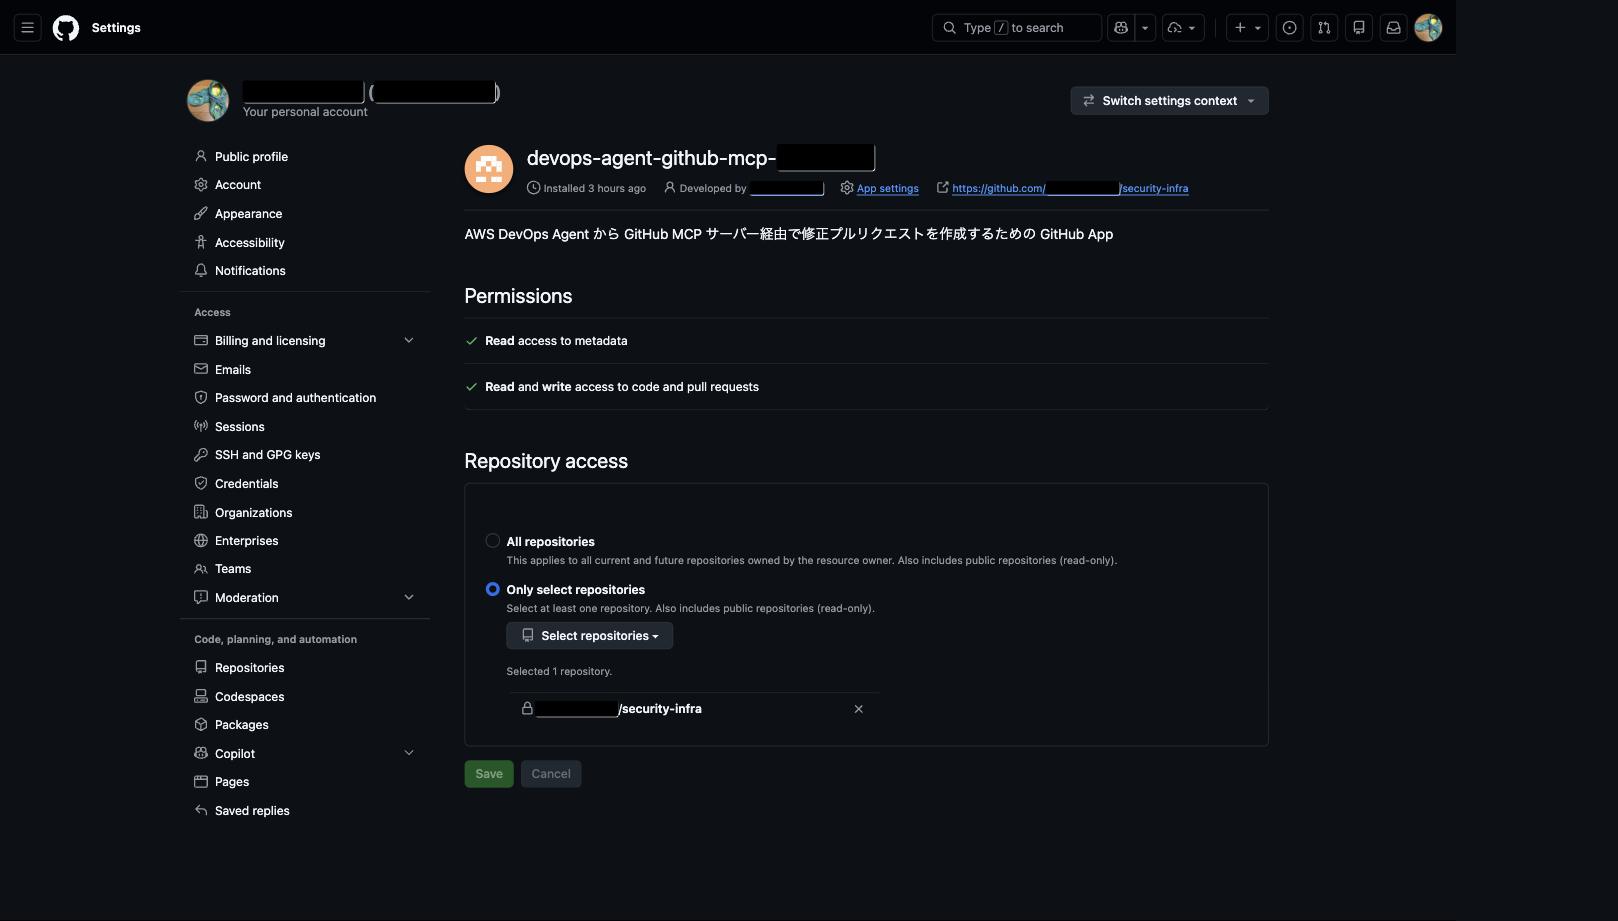Open the Pull requests icon in the header
This screenshot has height=921, width=1618.
tap(1324, 28)
